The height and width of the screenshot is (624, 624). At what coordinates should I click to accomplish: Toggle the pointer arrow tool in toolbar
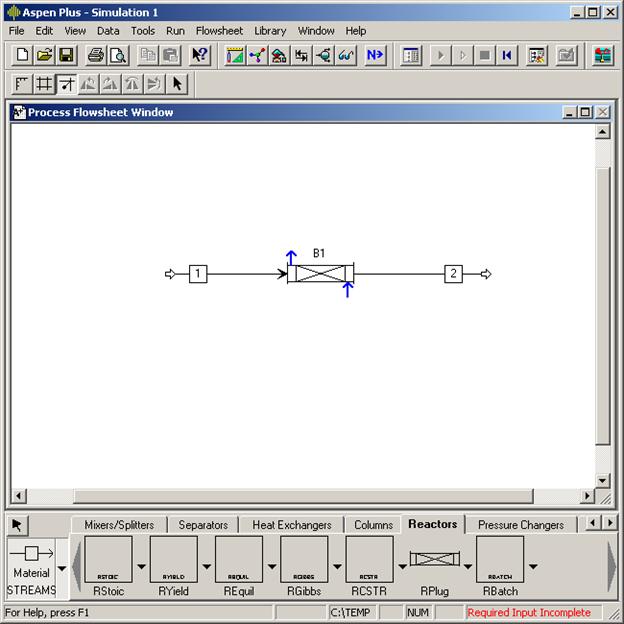point(177,84)
